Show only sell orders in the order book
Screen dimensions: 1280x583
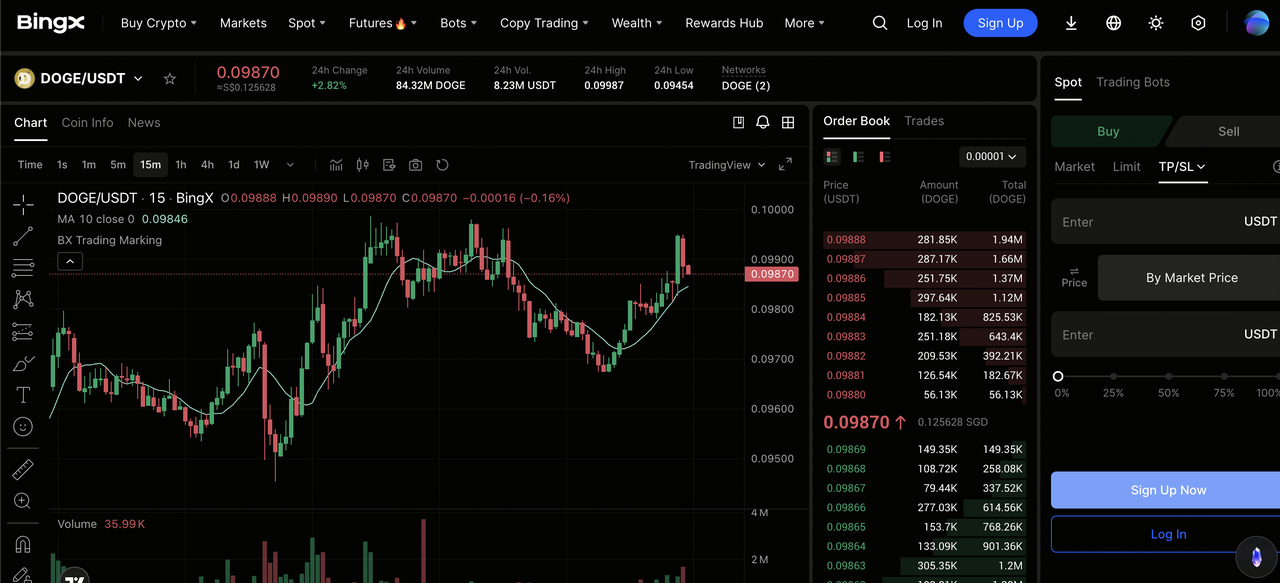(x=884, y=157)
